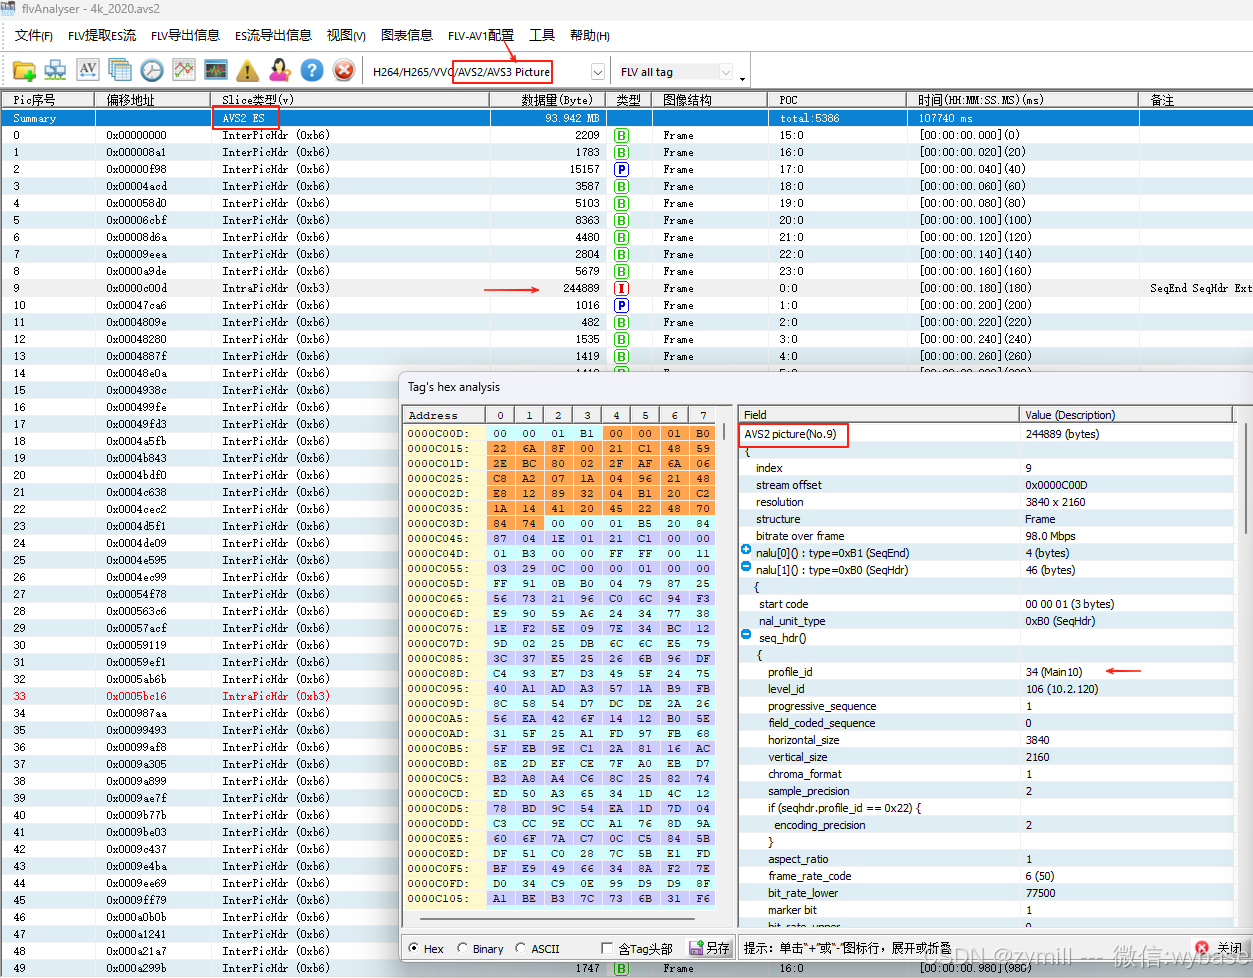Click the chroma_format field row

[988, 774]
